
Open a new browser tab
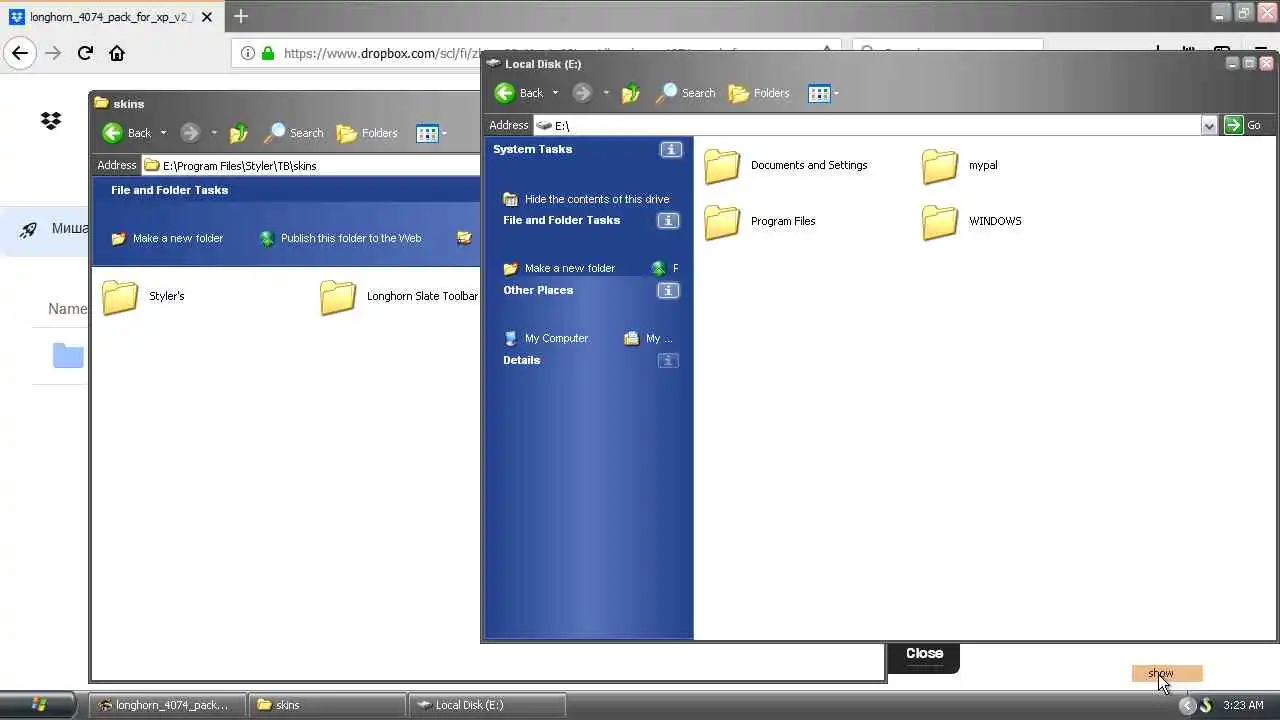[x=240, y=17]
